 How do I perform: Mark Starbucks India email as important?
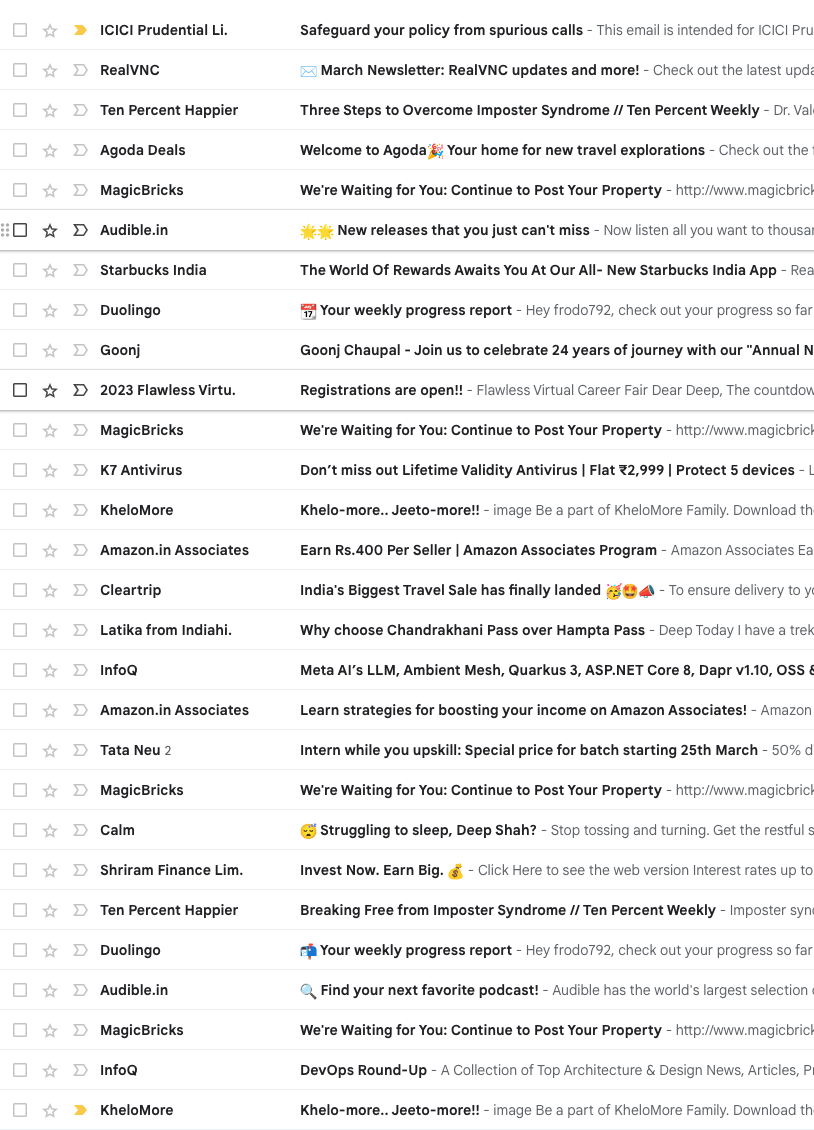(x=81, y=270)
